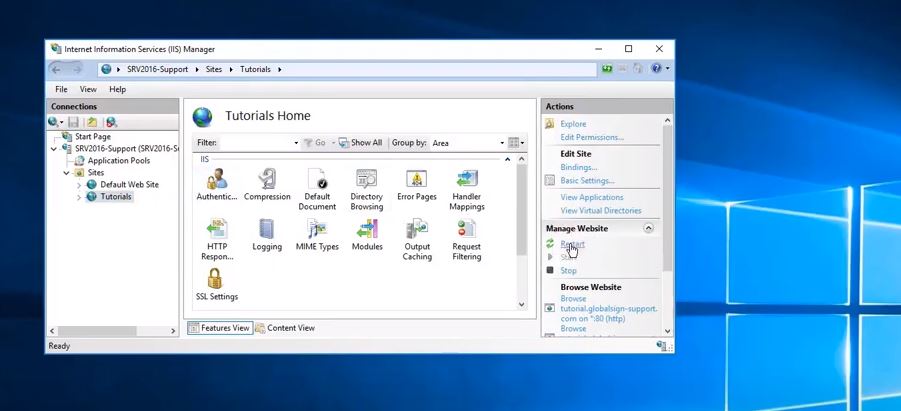Switch to the Features View tab

220,328
